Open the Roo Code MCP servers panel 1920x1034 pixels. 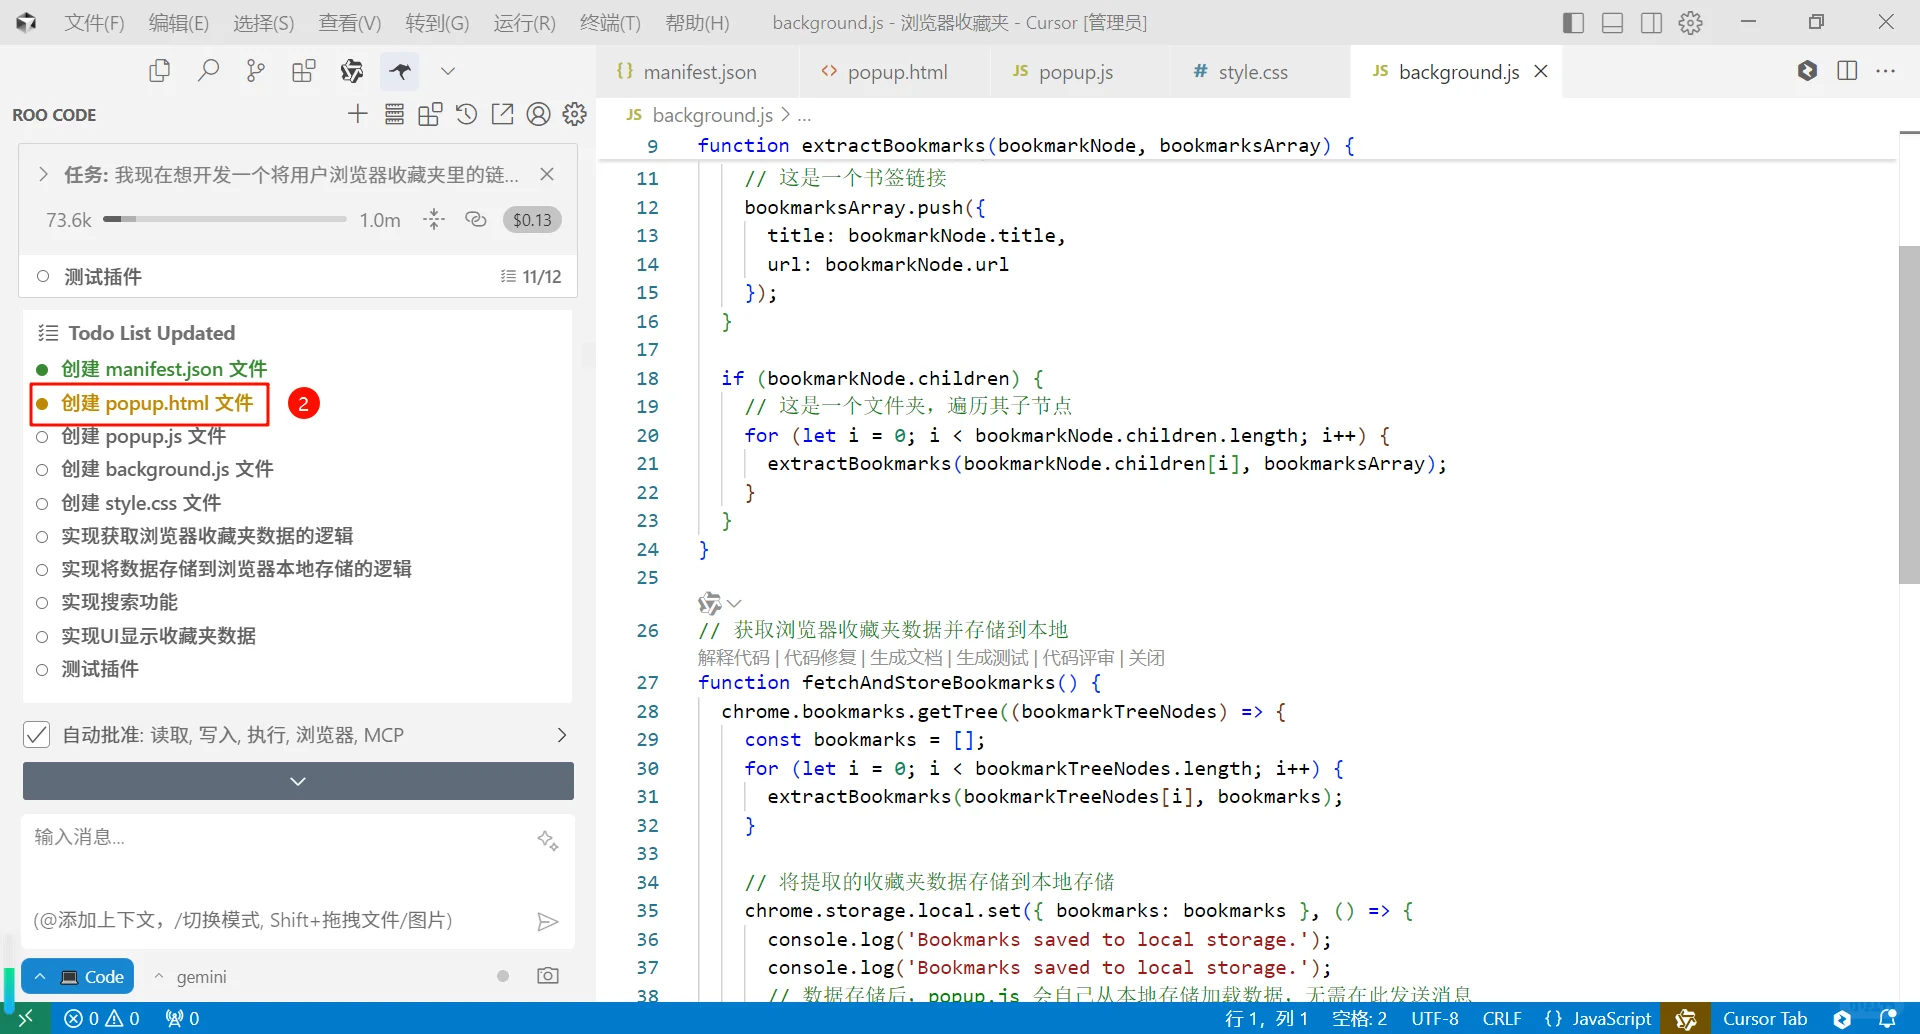(394, 114)
